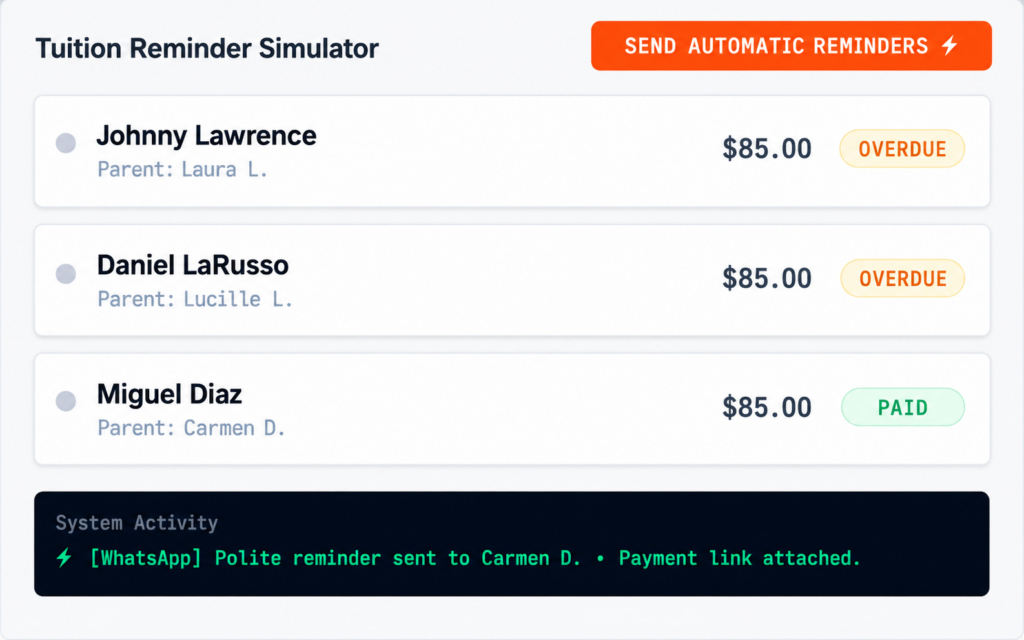This screenshot has width=1024, height=640.
Task: Click Johnny Lawrence's $85.00 amount
Action: pos(767,149)
